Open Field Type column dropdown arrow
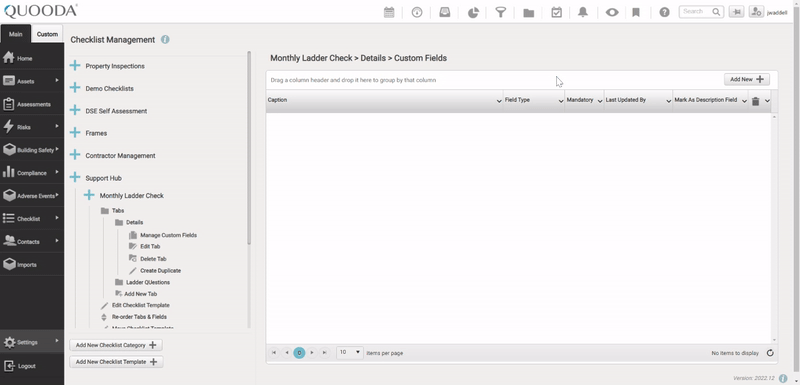Screen dimensions: 800x385 tap(561, 101)
